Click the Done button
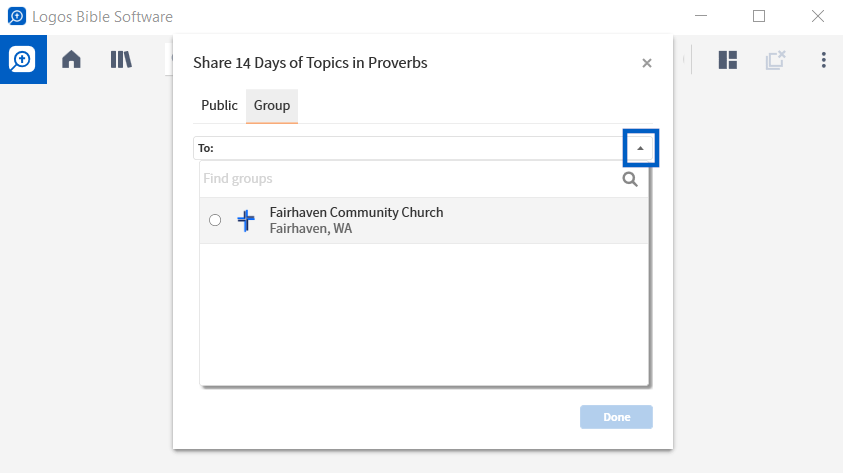This screenshot has width=843, height=473. [616, 417]
